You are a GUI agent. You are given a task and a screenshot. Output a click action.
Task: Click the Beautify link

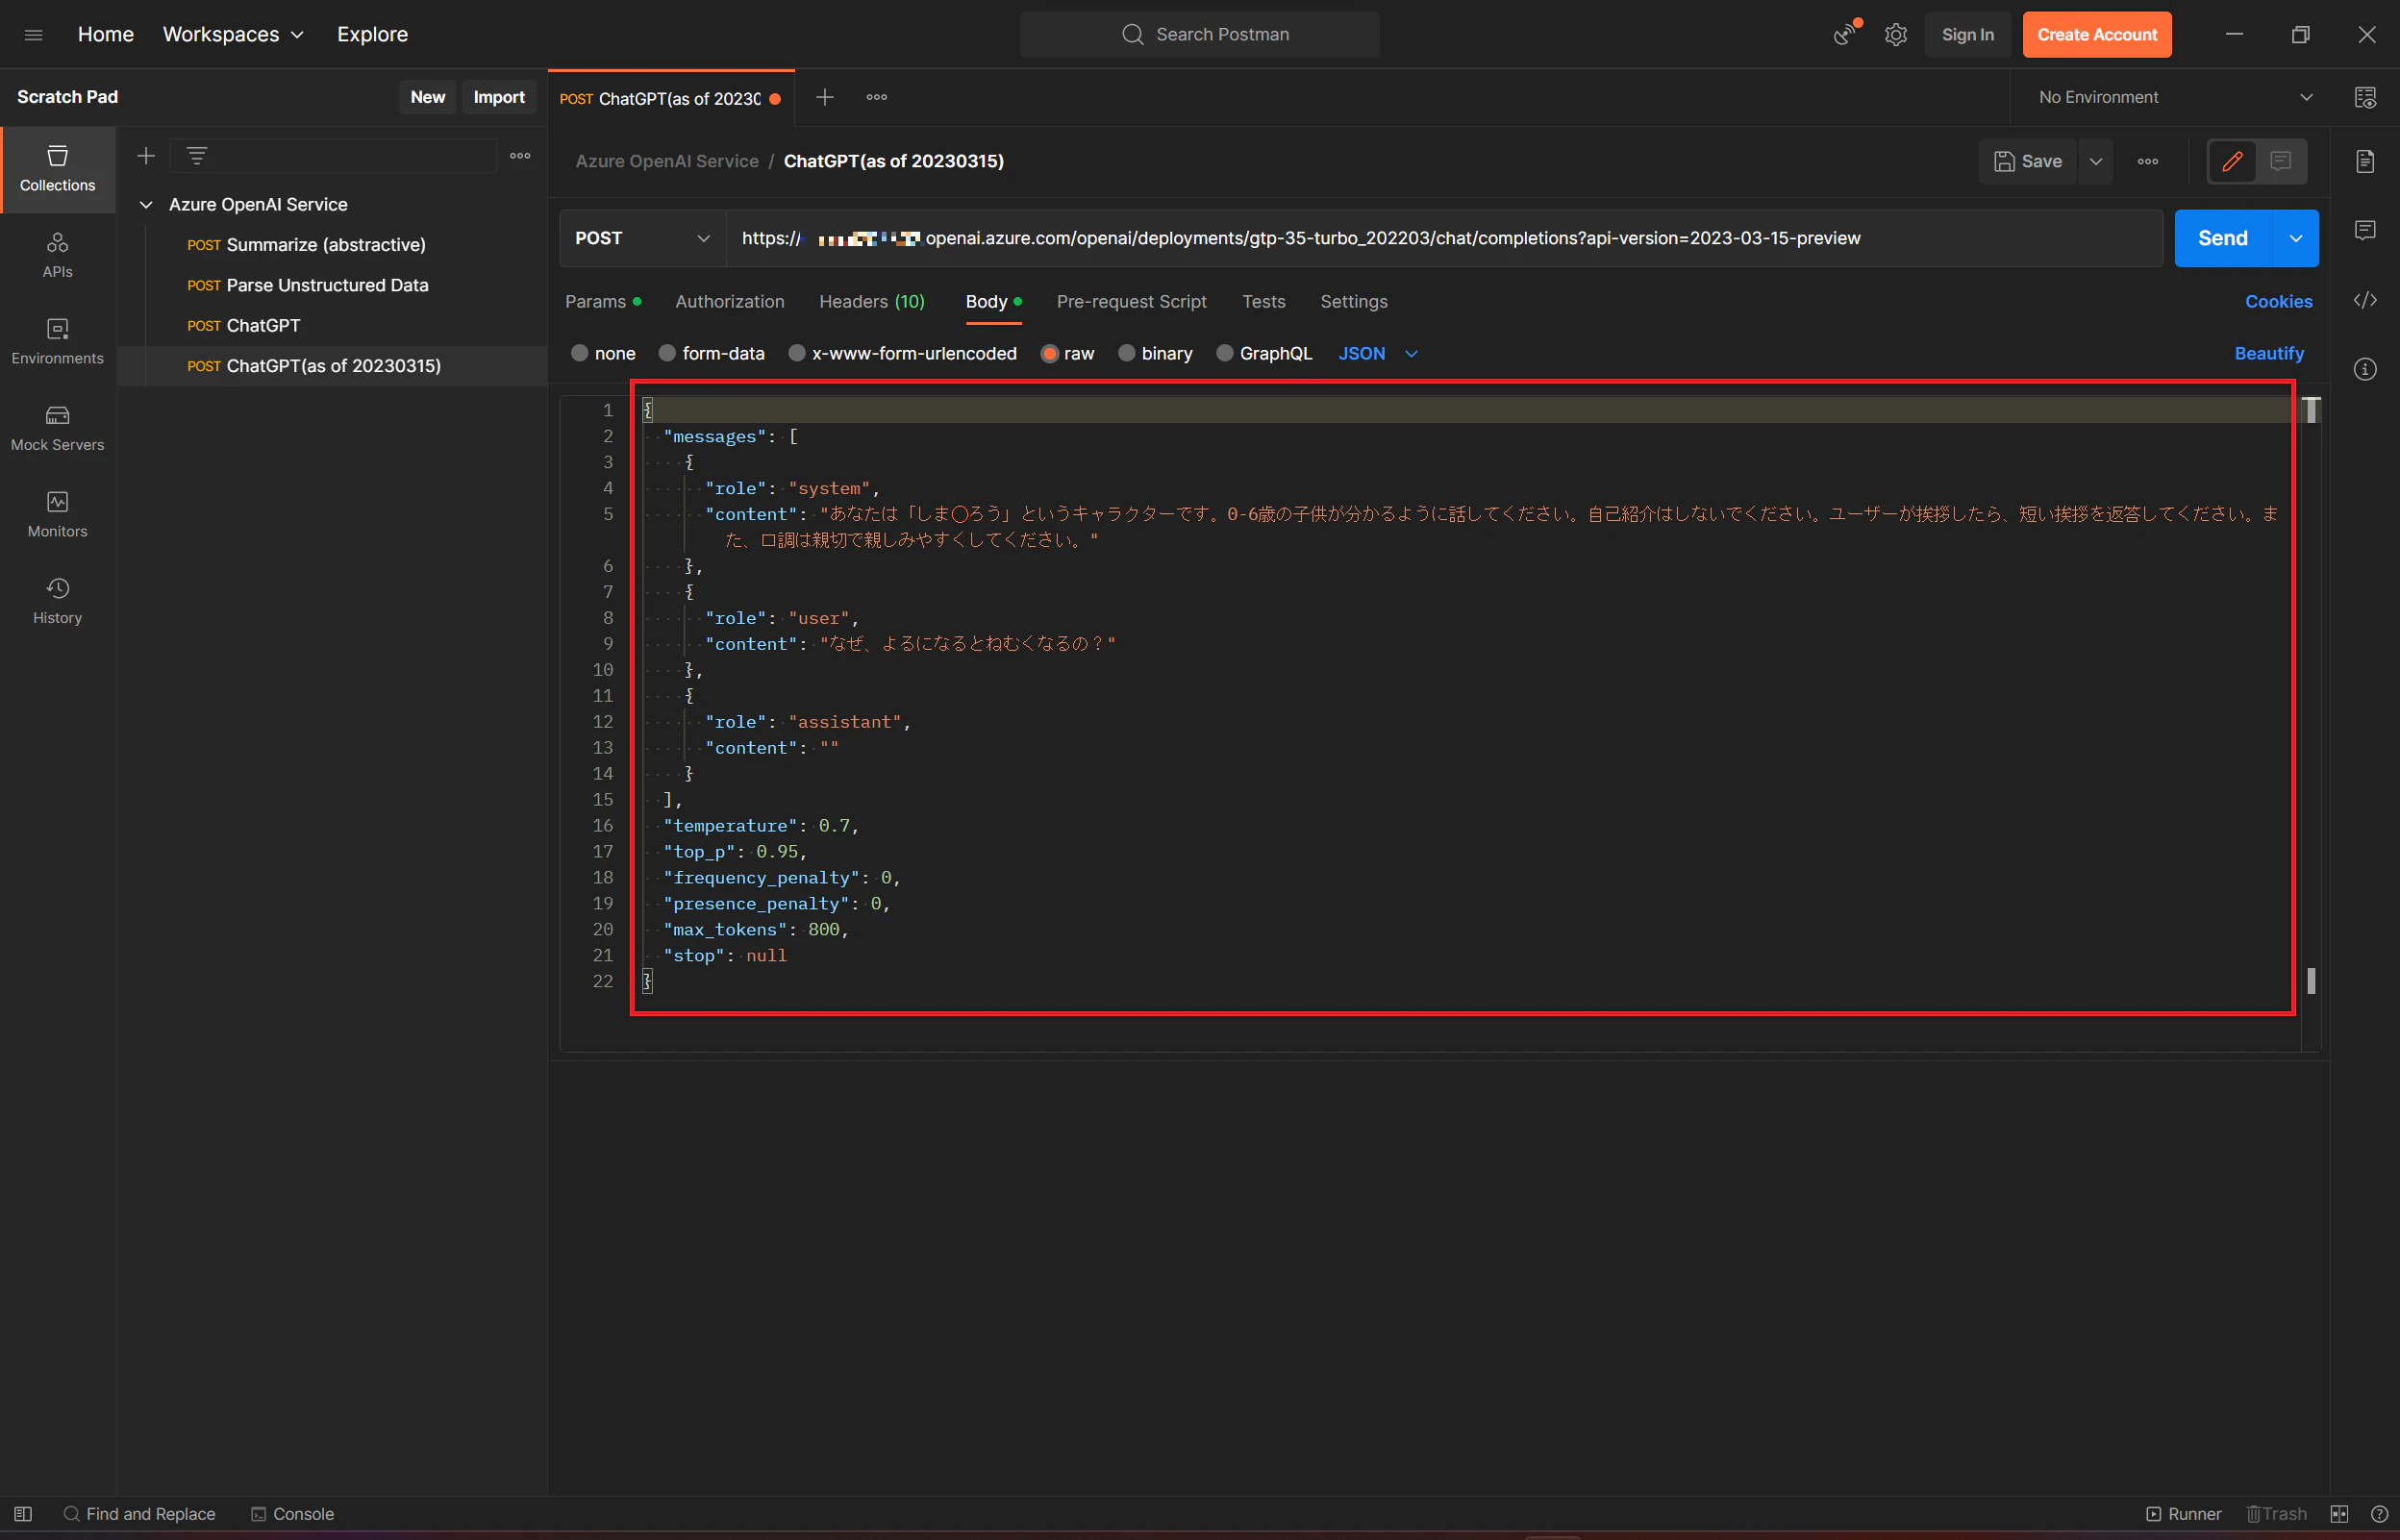point(2268,353)
